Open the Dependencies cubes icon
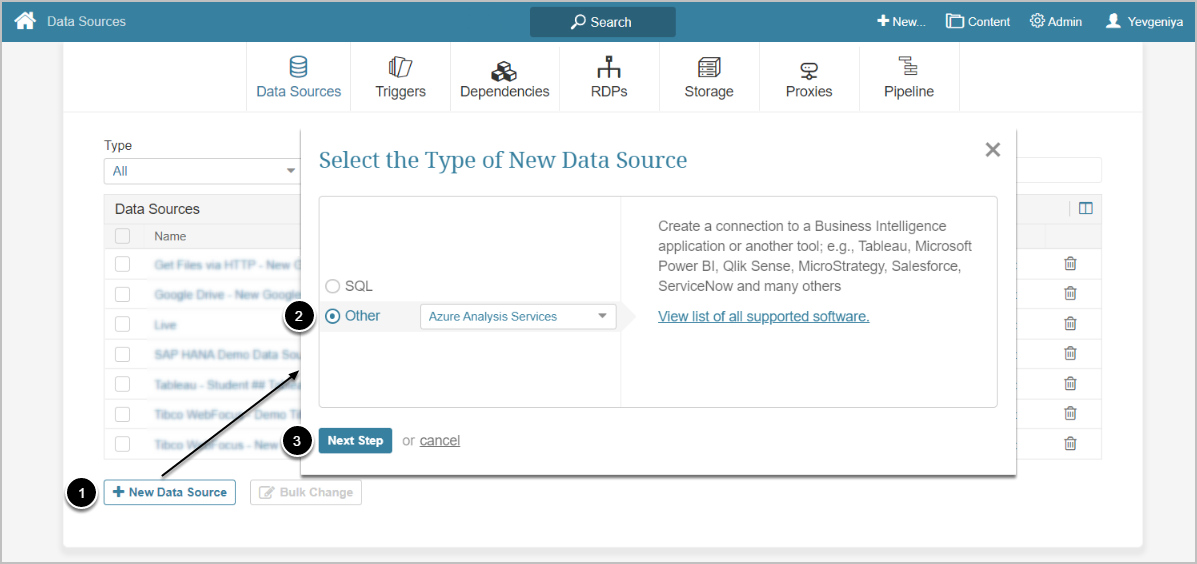Viewport: 1197px width, 564px height. [504, 70]
